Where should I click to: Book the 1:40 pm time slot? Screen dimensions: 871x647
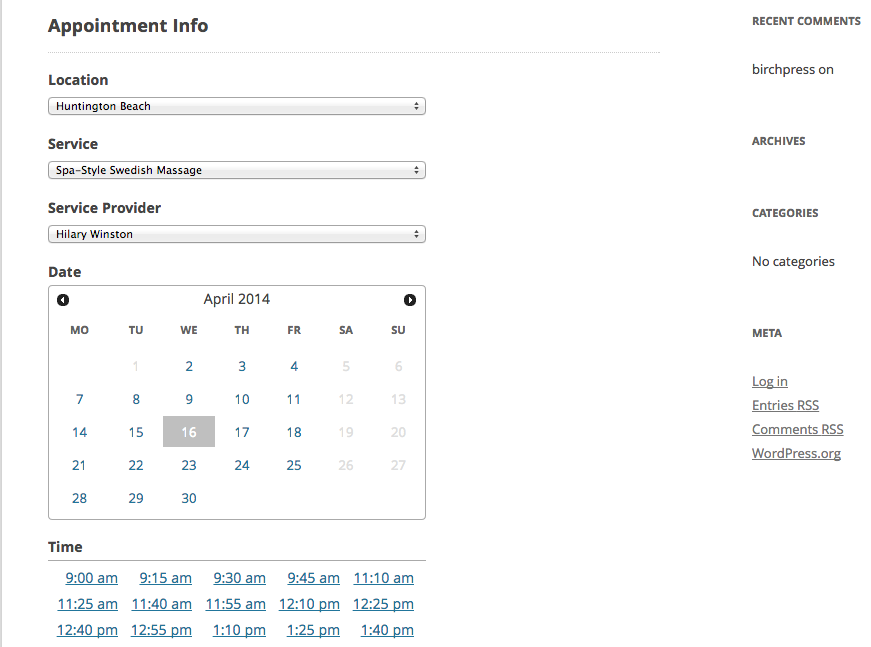tap(387, 630)
